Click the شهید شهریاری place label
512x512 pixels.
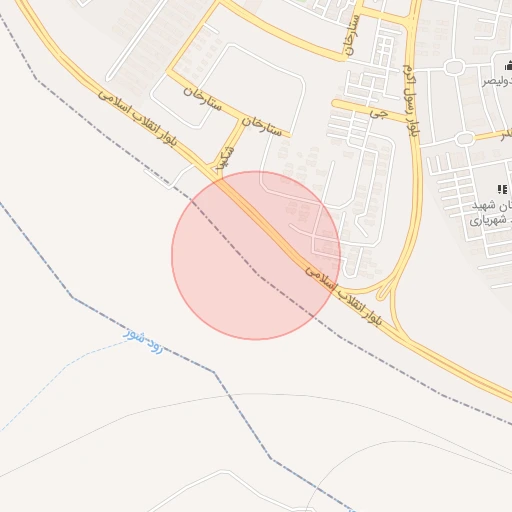(x=491, y=213)
